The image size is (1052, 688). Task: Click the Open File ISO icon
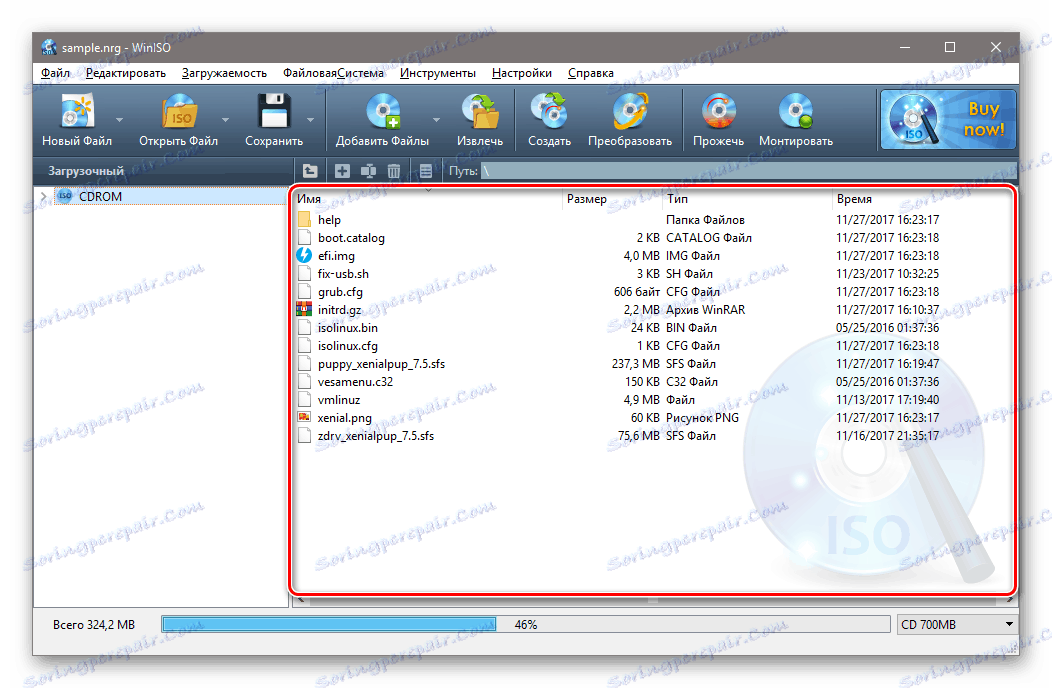(179, 111)
